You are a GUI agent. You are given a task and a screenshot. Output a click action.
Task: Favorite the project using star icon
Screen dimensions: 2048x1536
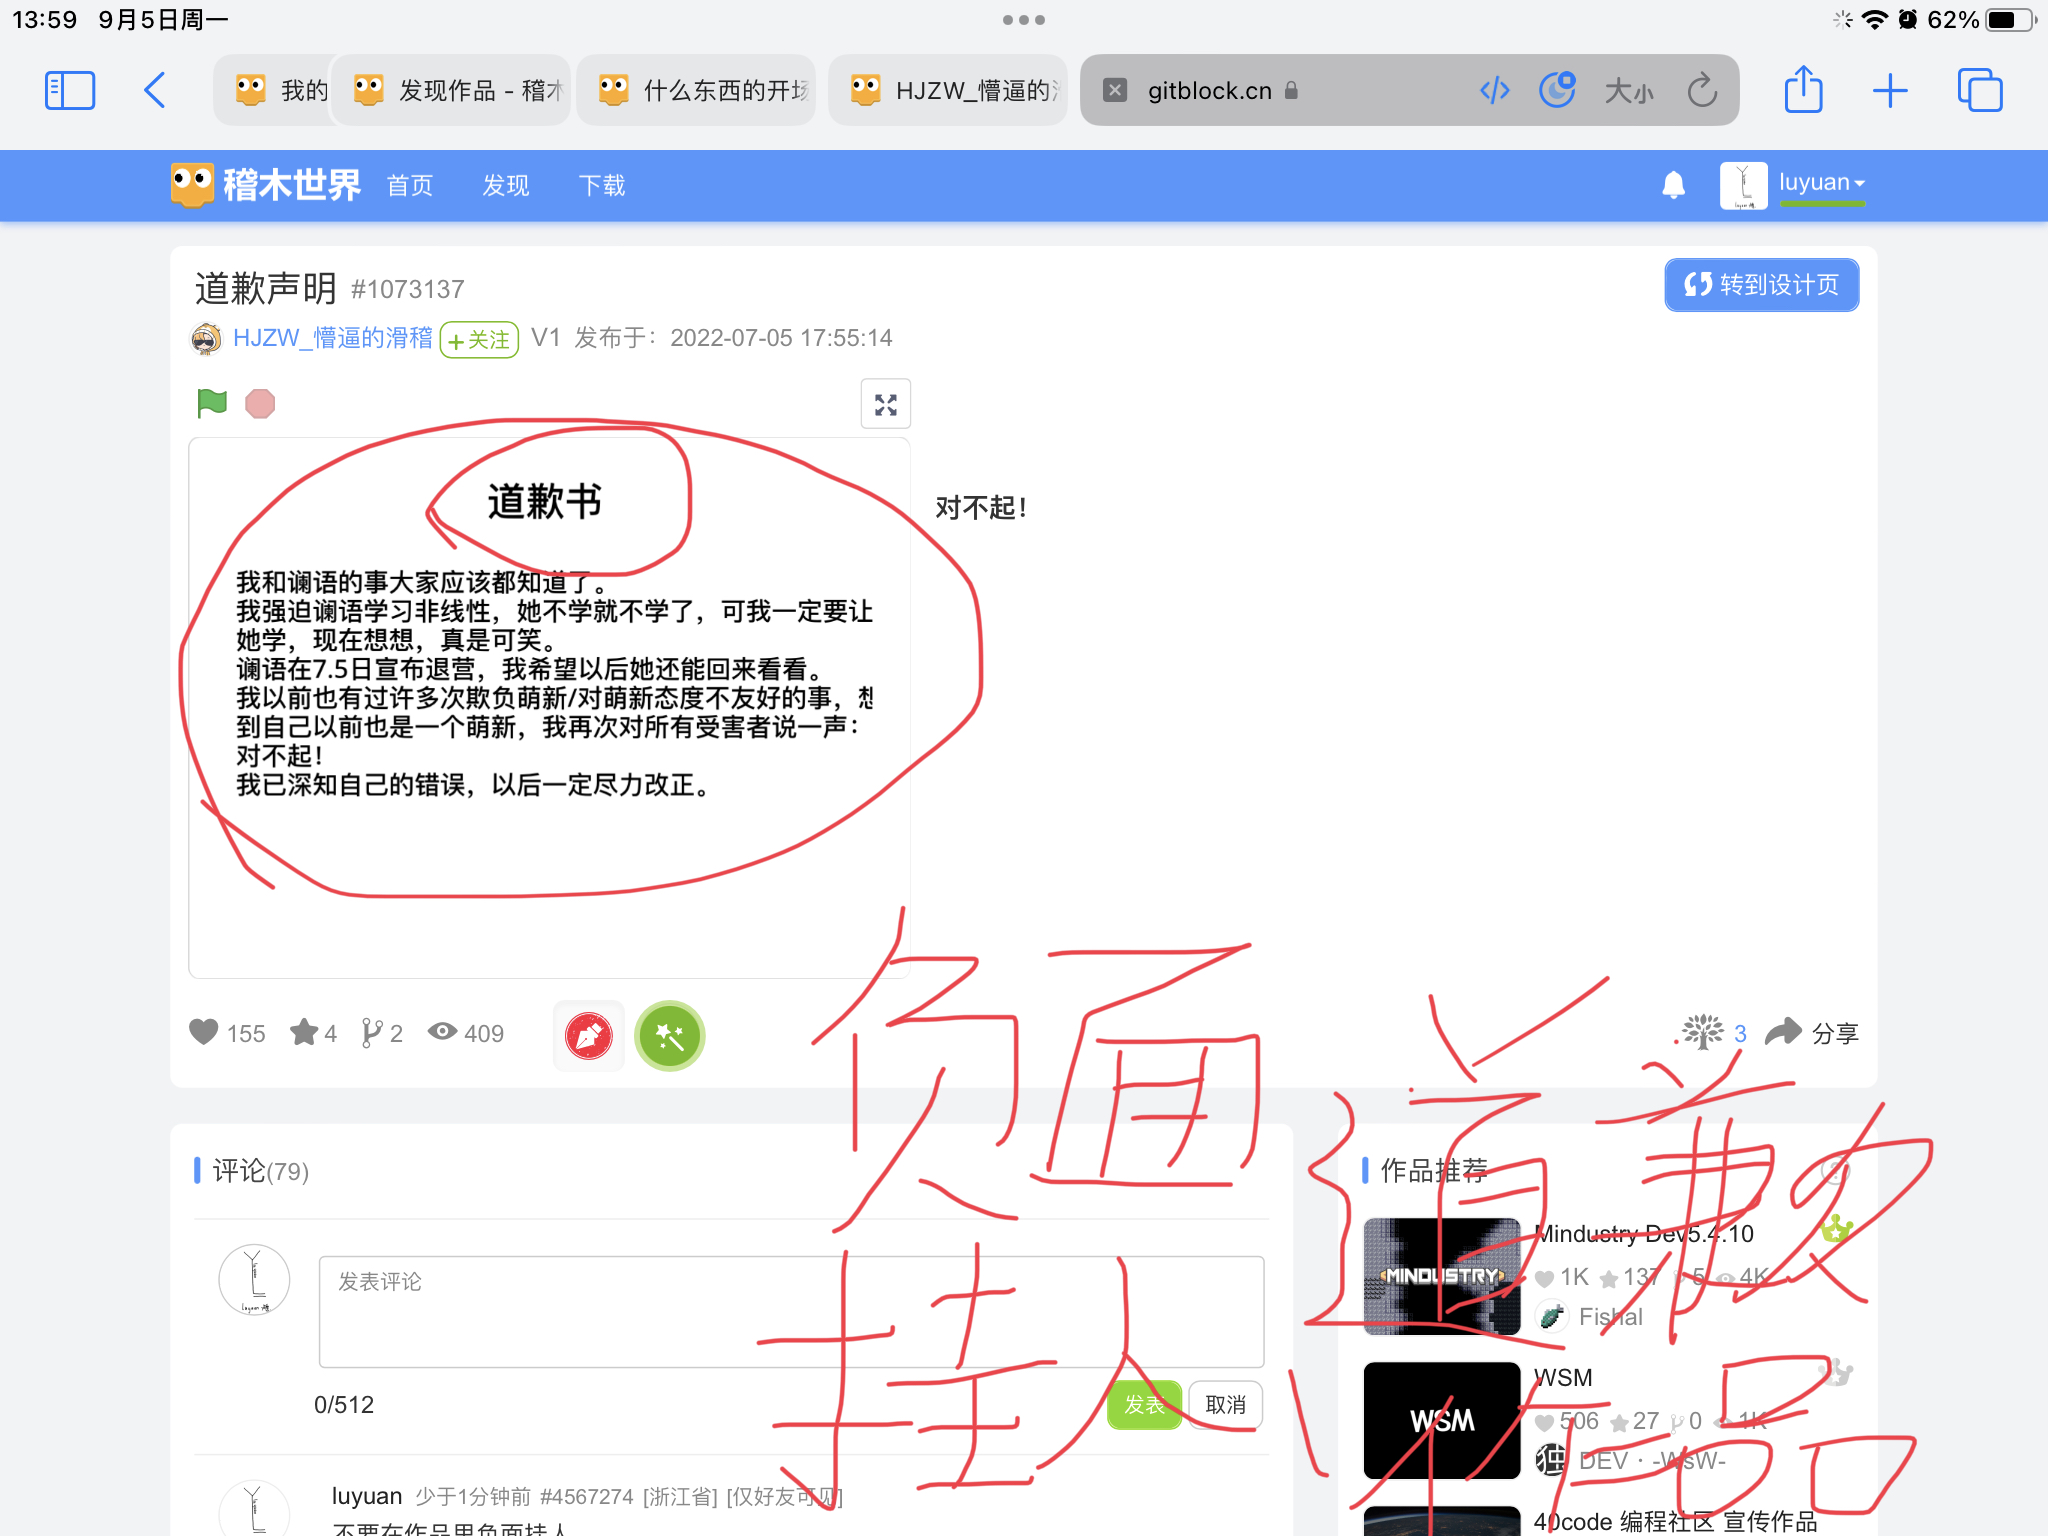click(x=304, y=1032)
